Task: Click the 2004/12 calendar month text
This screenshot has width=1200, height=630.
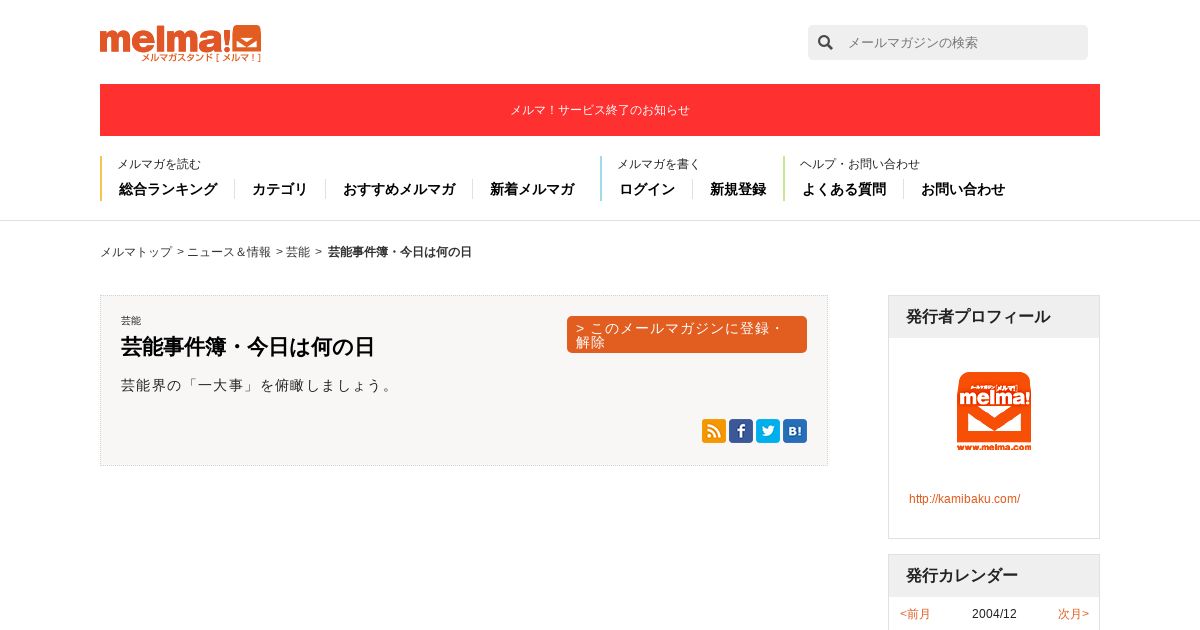Action: 994,614
